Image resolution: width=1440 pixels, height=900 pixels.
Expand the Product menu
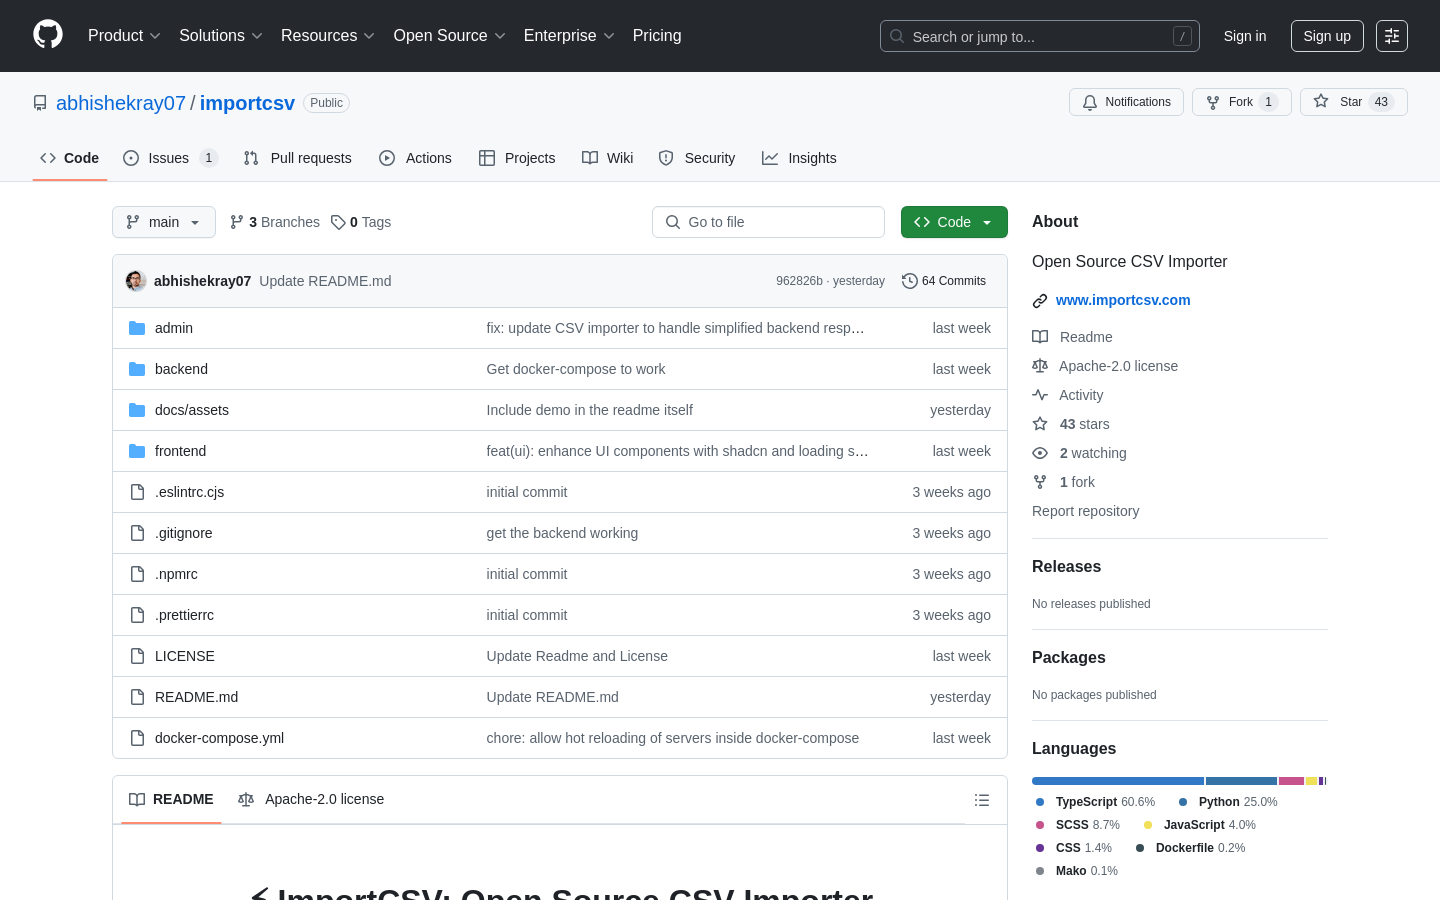click(x=124, y=36)
